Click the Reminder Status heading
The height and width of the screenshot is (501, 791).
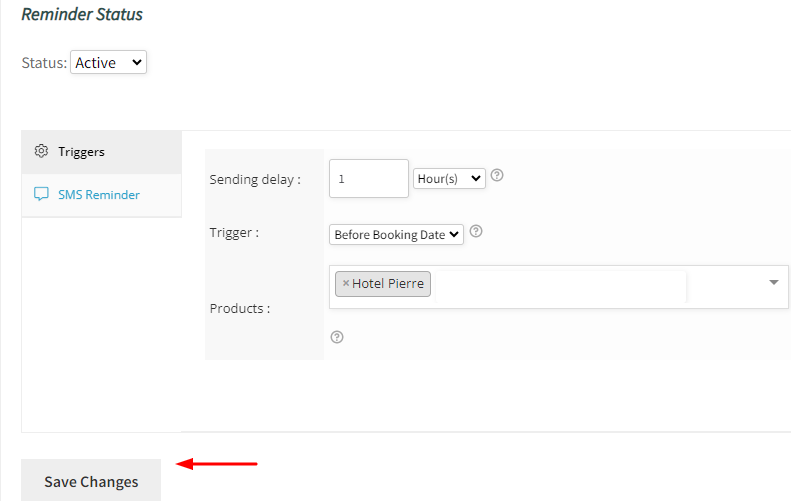tap(82, 14)
